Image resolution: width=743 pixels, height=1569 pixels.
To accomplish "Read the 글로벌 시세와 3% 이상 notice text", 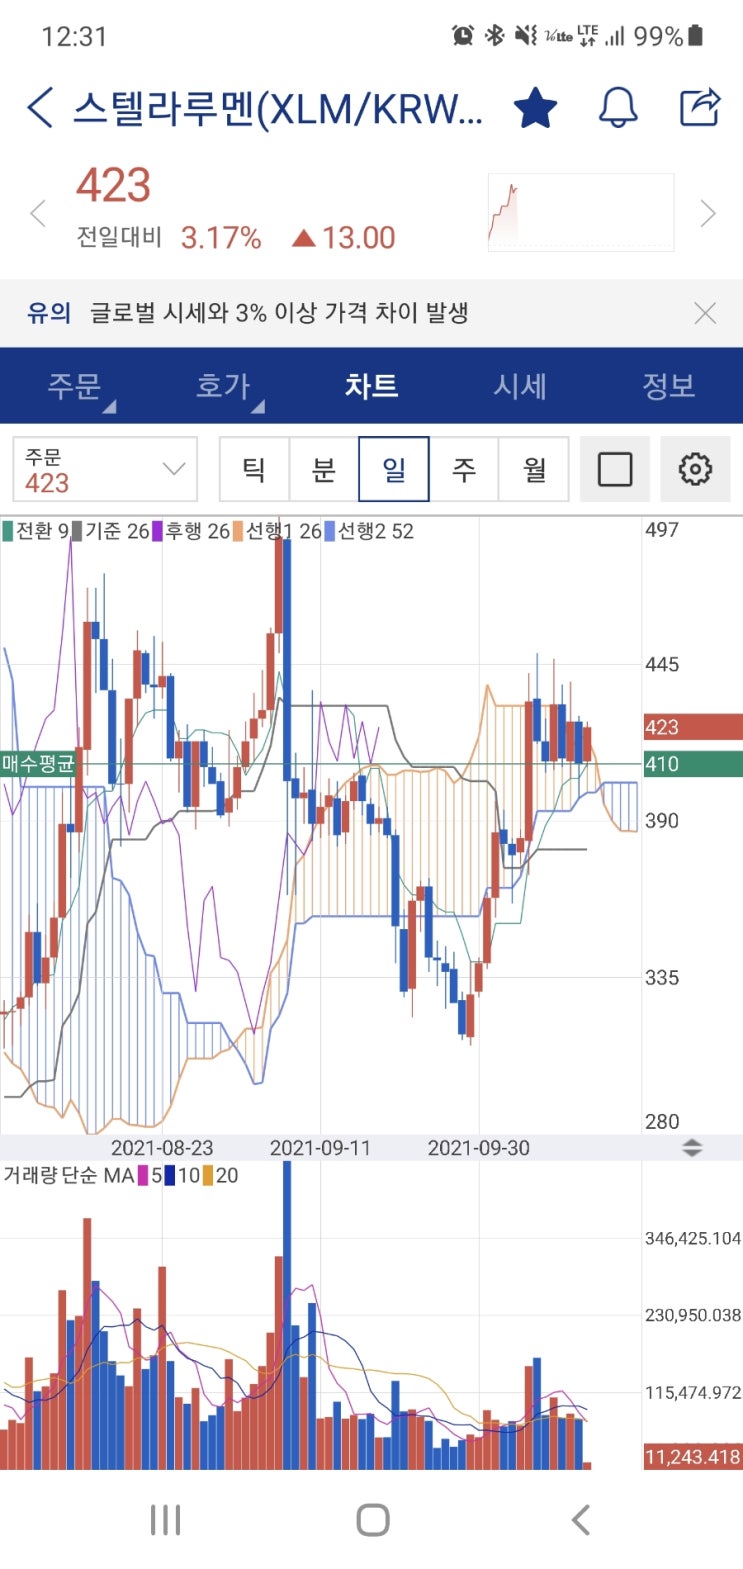I will (279, 313).
